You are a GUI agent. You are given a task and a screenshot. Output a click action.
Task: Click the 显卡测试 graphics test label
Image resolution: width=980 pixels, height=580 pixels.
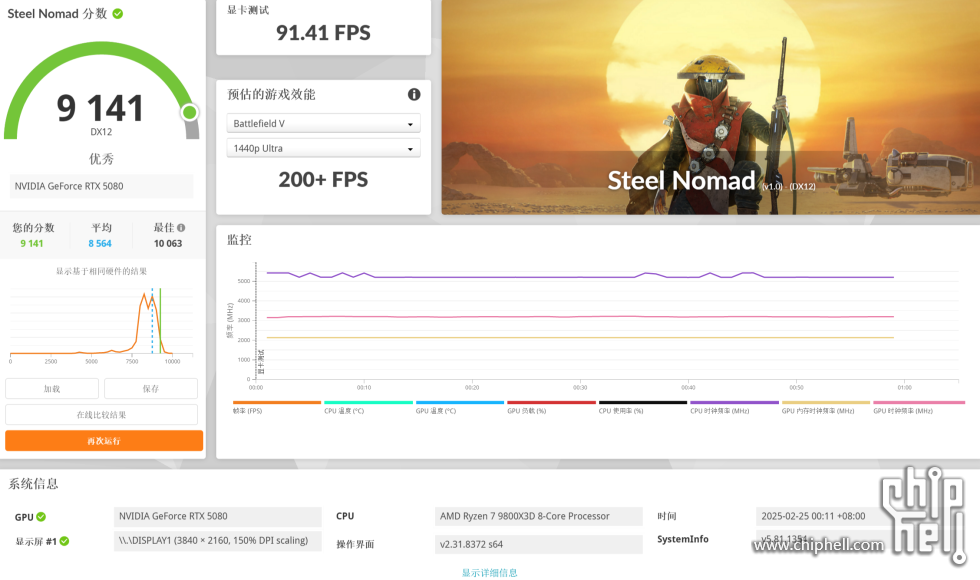click(248, 10)
